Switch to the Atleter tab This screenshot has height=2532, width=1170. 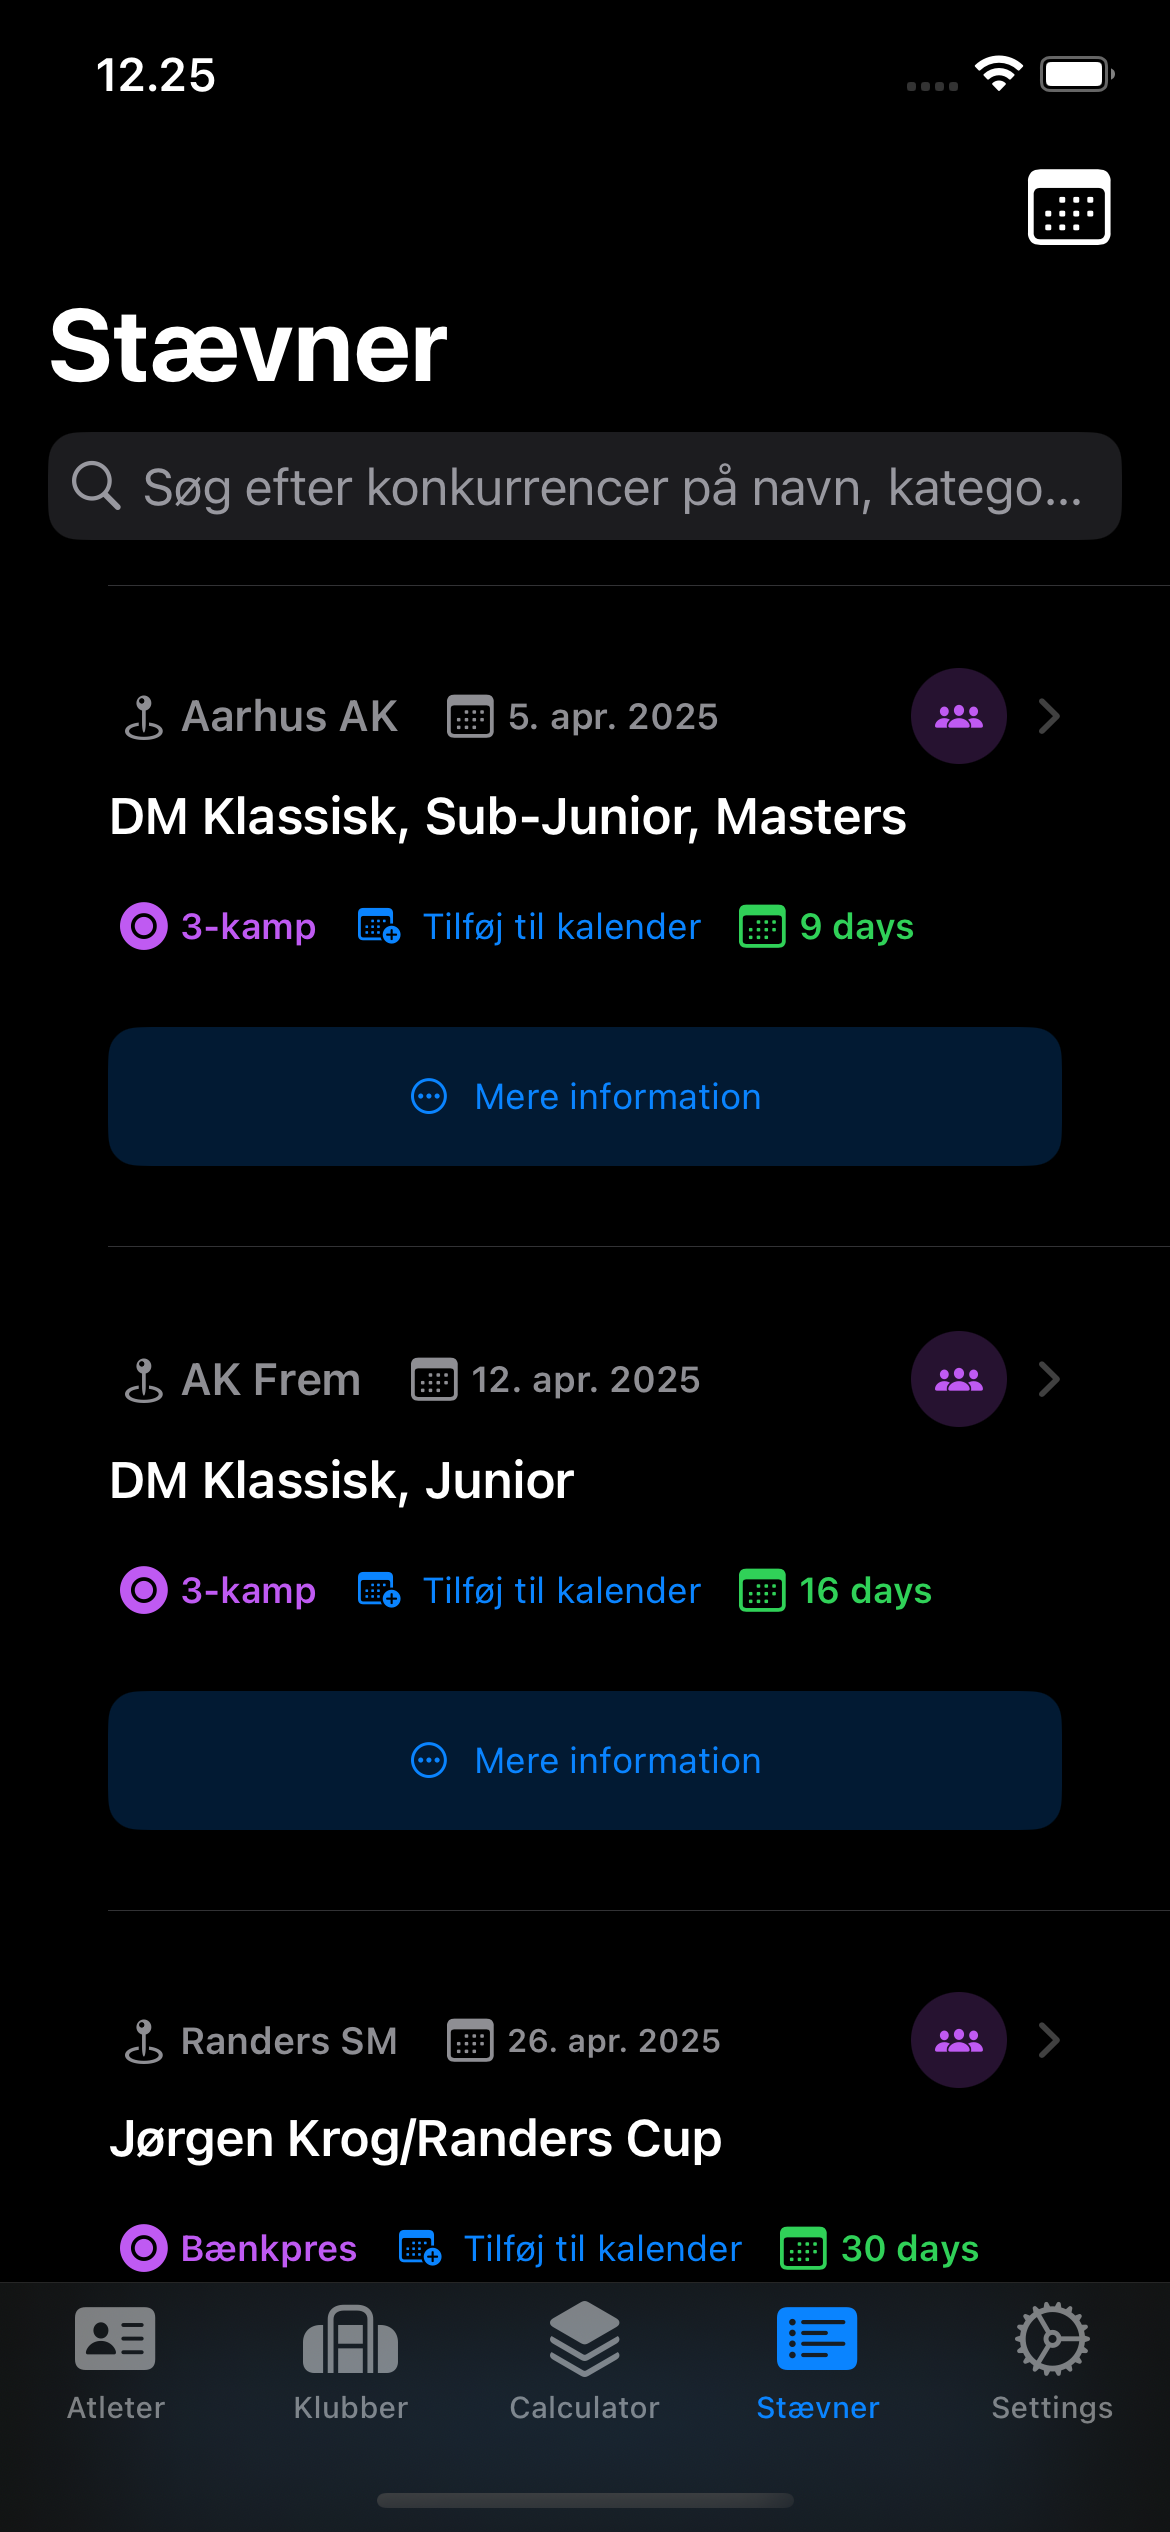tap(115, 2362)
